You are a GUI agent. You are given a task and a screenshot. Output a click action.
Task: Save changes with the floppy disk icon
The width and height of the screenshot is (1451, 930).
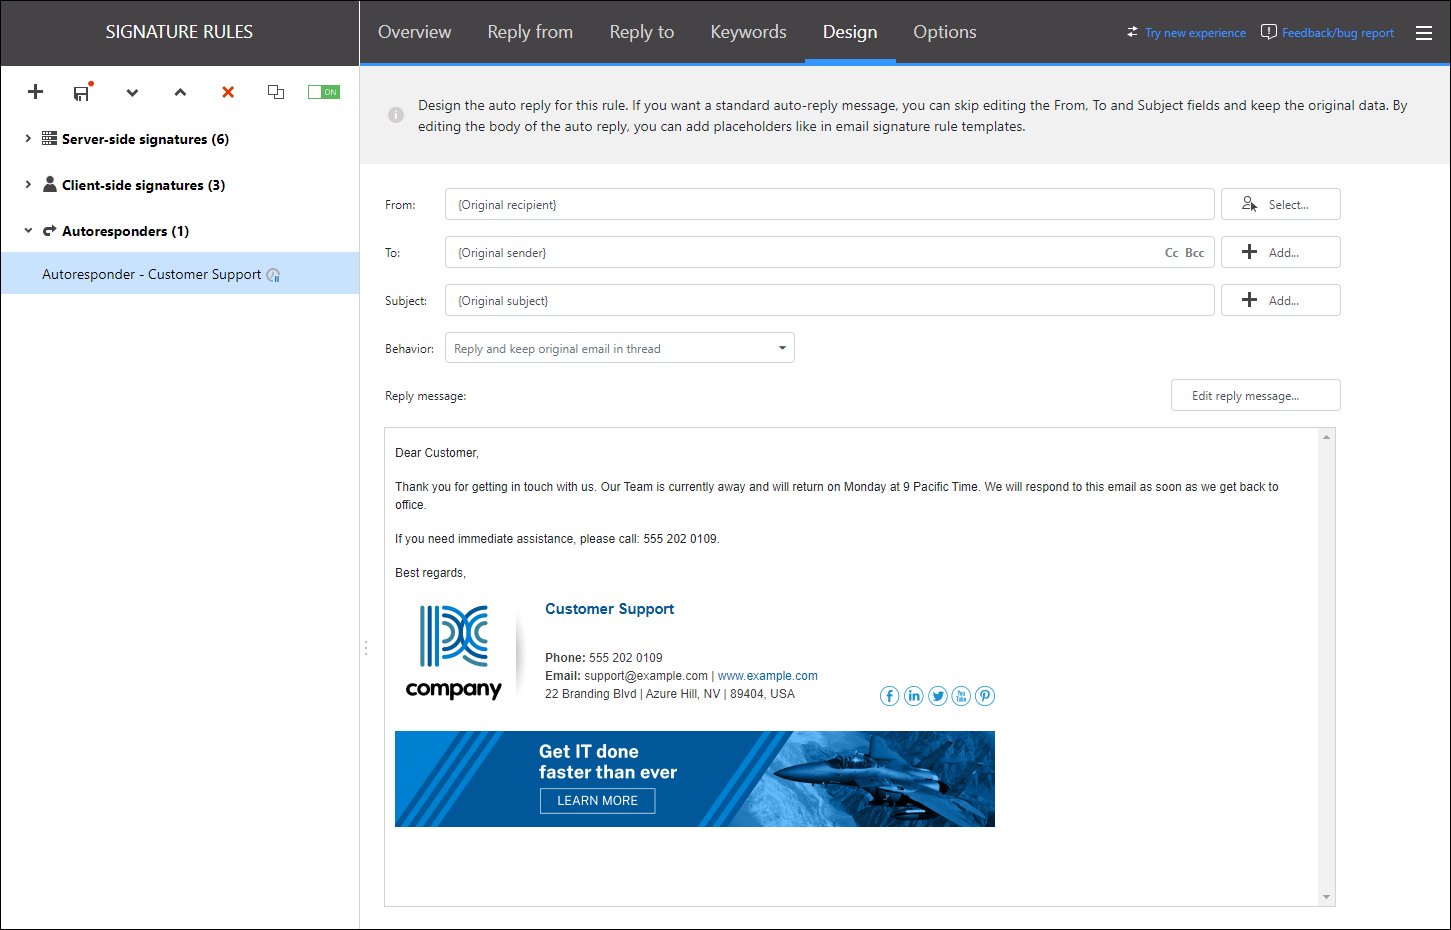[x=82, y=92]
